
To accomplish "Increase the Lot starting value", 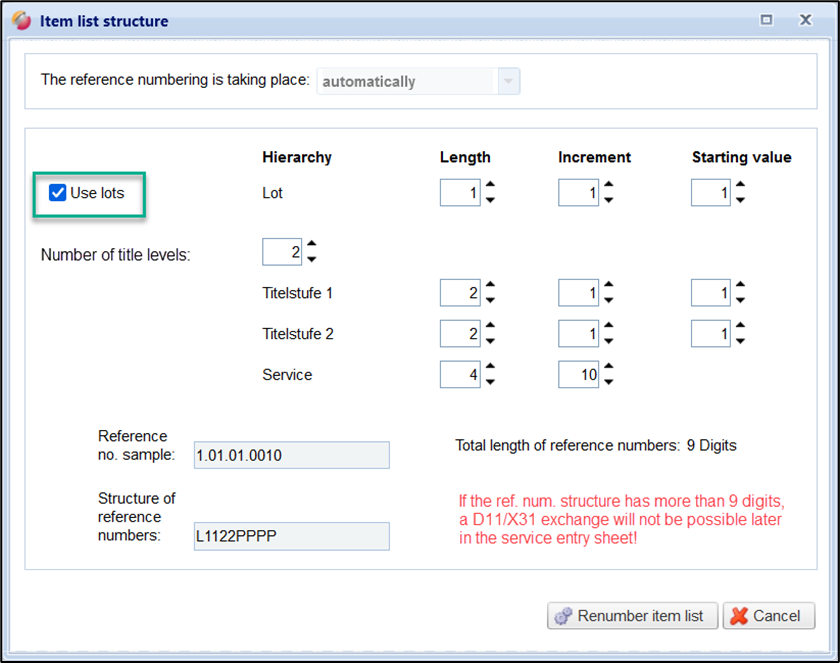I will pos(740,185).
